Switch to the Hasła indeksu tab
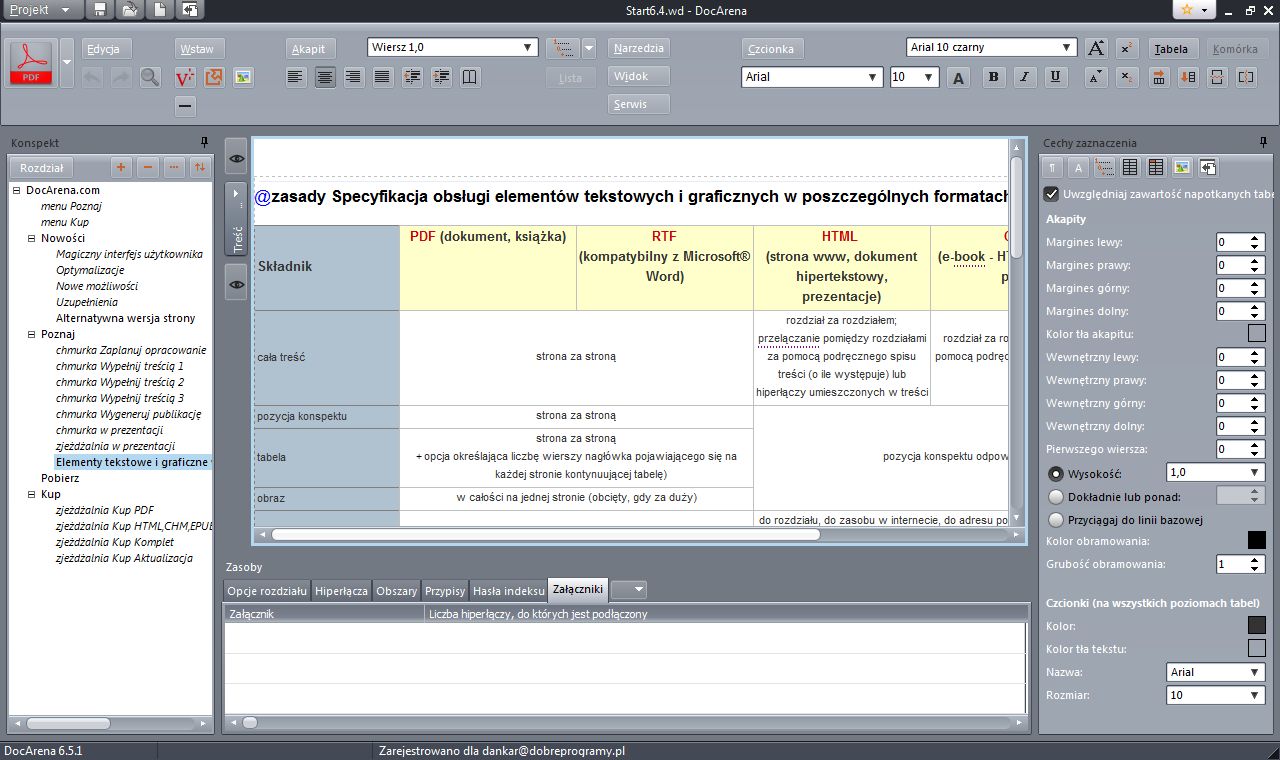Screen dimensions: 1280x760 pos(508,591)
